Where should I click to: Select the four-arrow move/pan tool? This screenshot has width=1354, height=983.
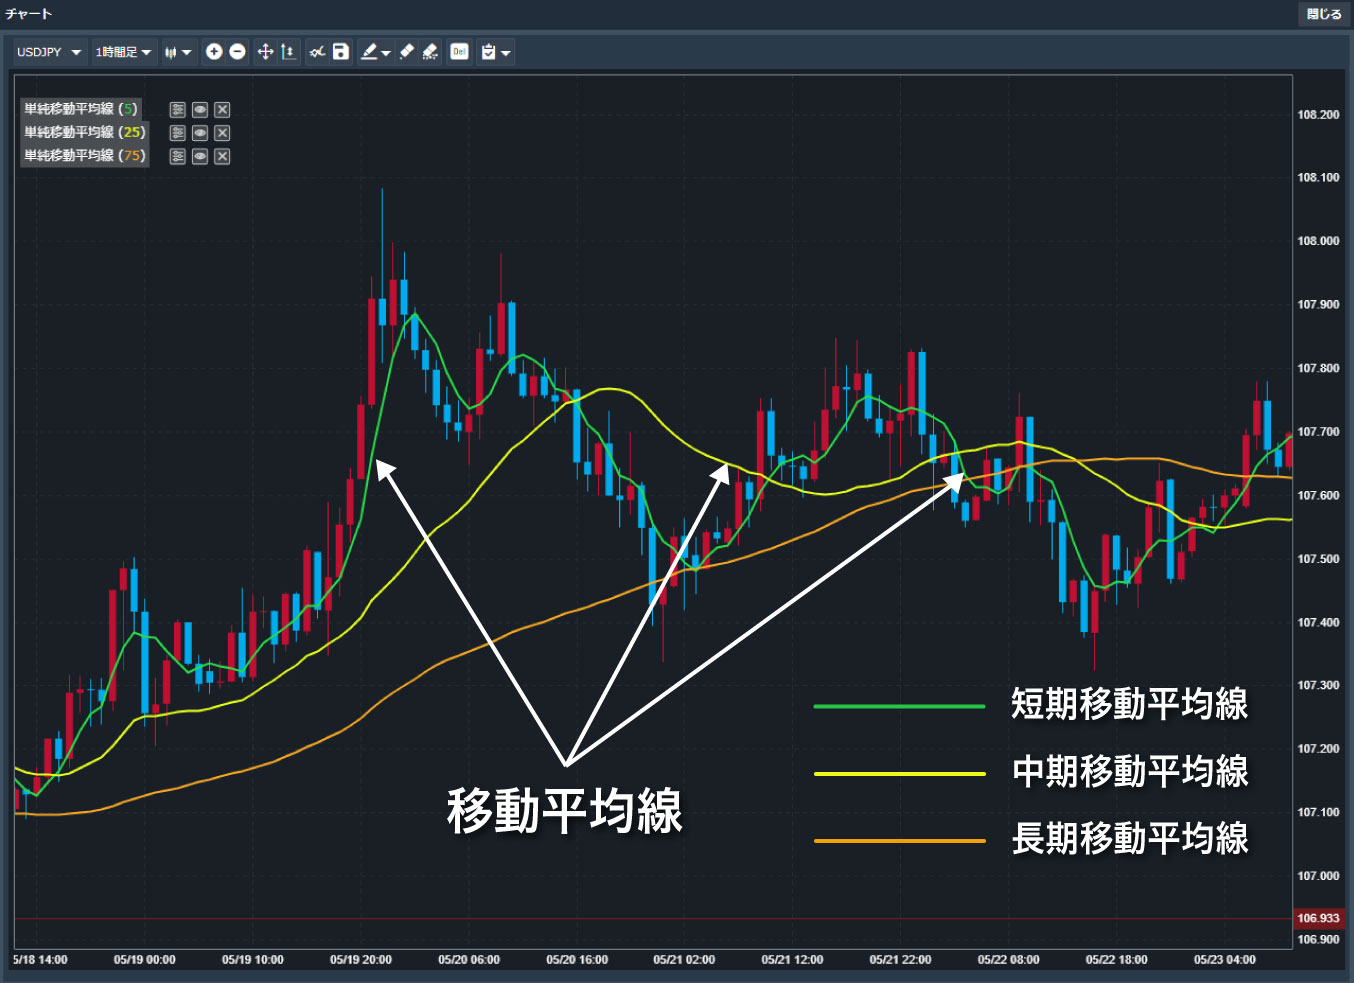(x=265, y=52)
